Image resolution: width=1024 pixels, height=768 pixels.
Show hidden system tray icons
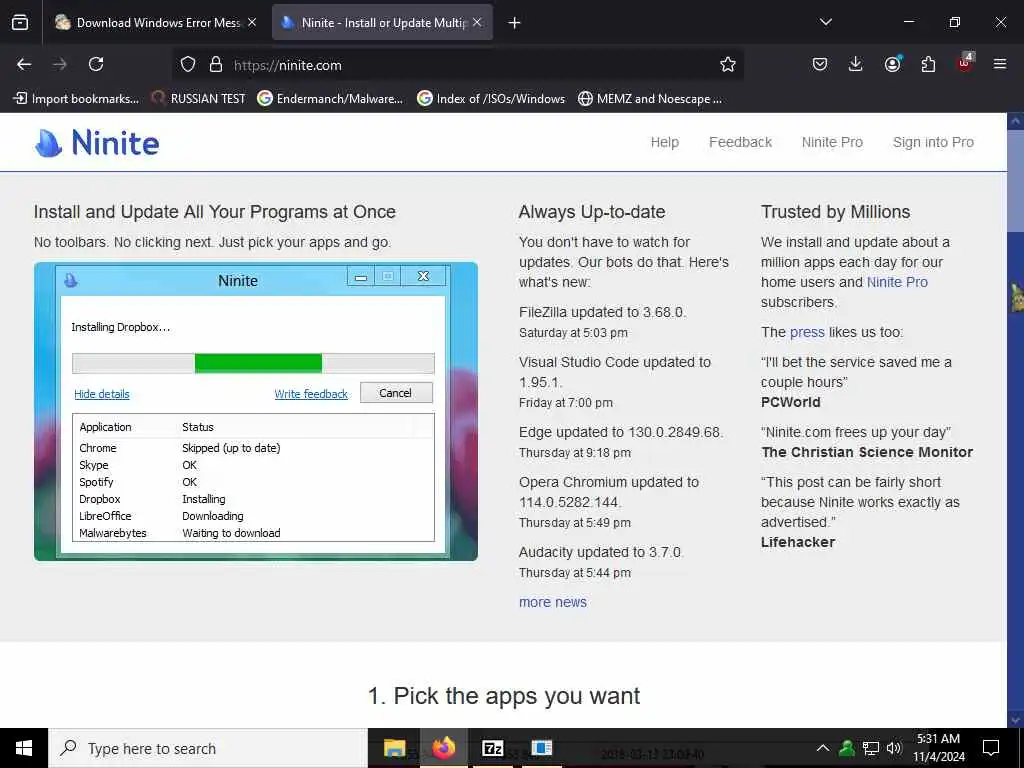[x=823, y=748]
